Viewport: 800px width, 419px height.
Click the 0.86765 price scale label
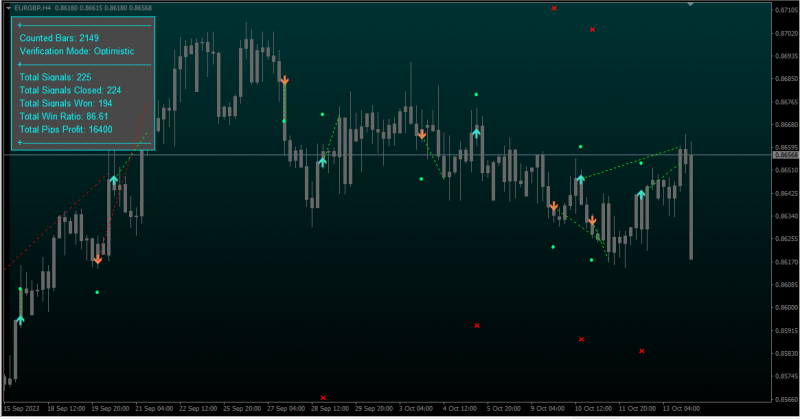coord(786,102)
